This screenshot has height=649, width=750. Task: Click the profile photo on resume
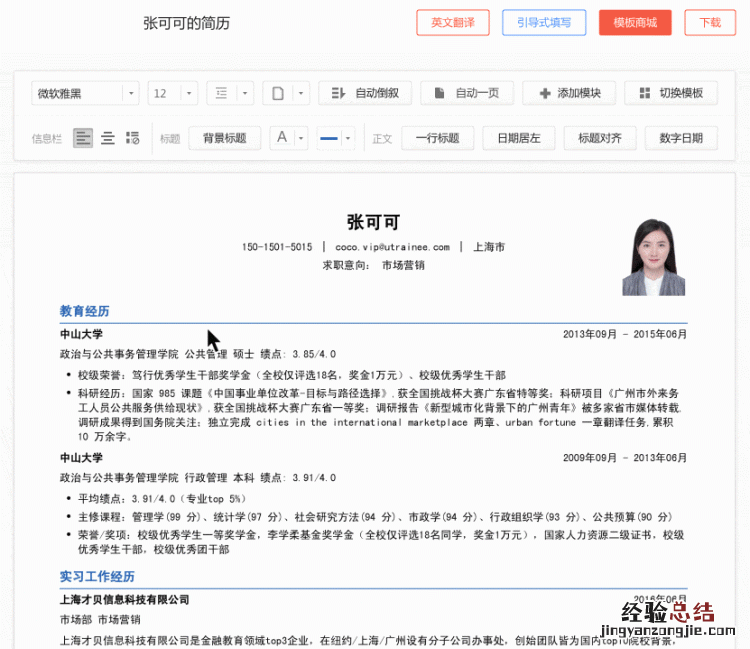653,258
